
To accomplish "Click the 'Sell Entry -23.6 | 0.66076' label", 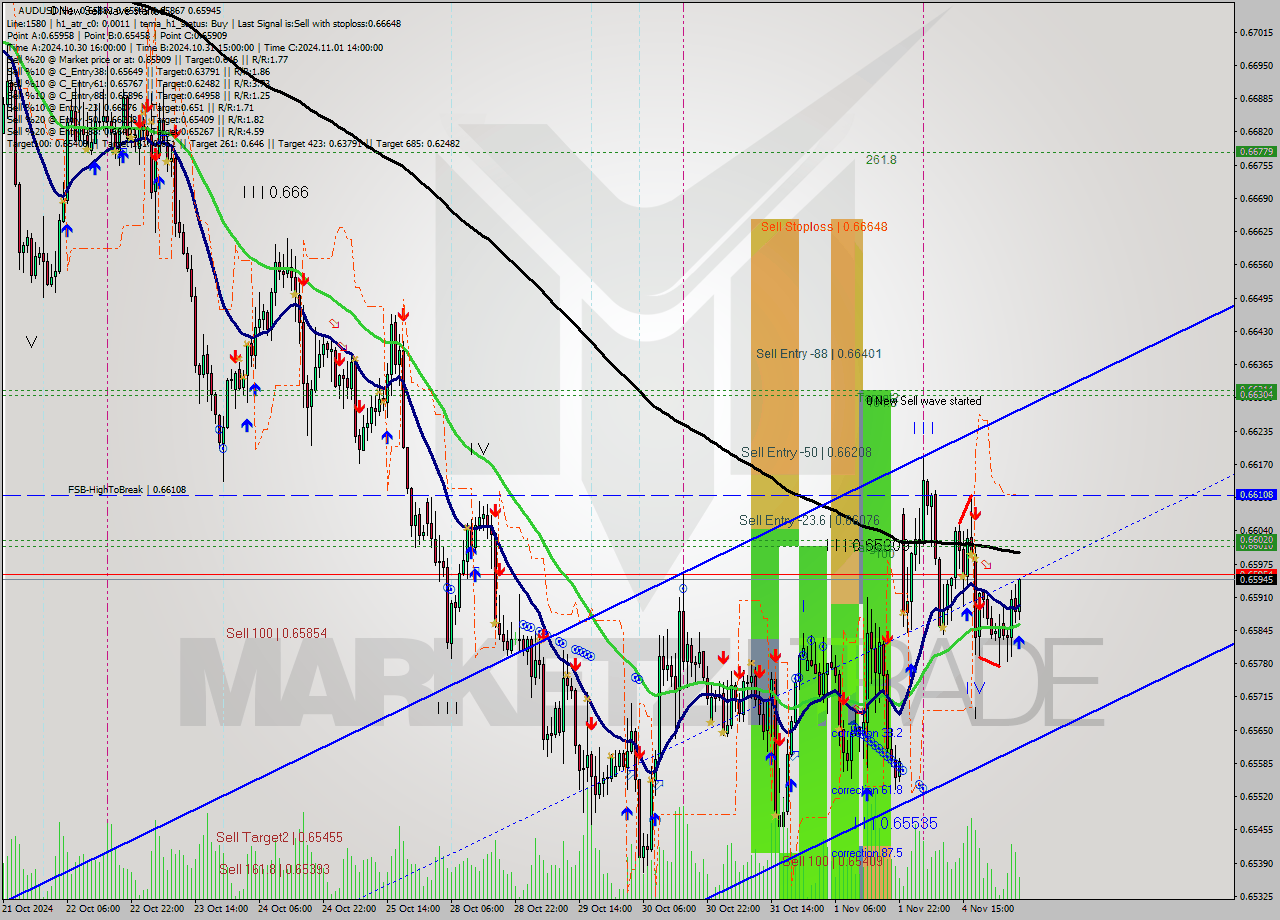I will point(809,520).
